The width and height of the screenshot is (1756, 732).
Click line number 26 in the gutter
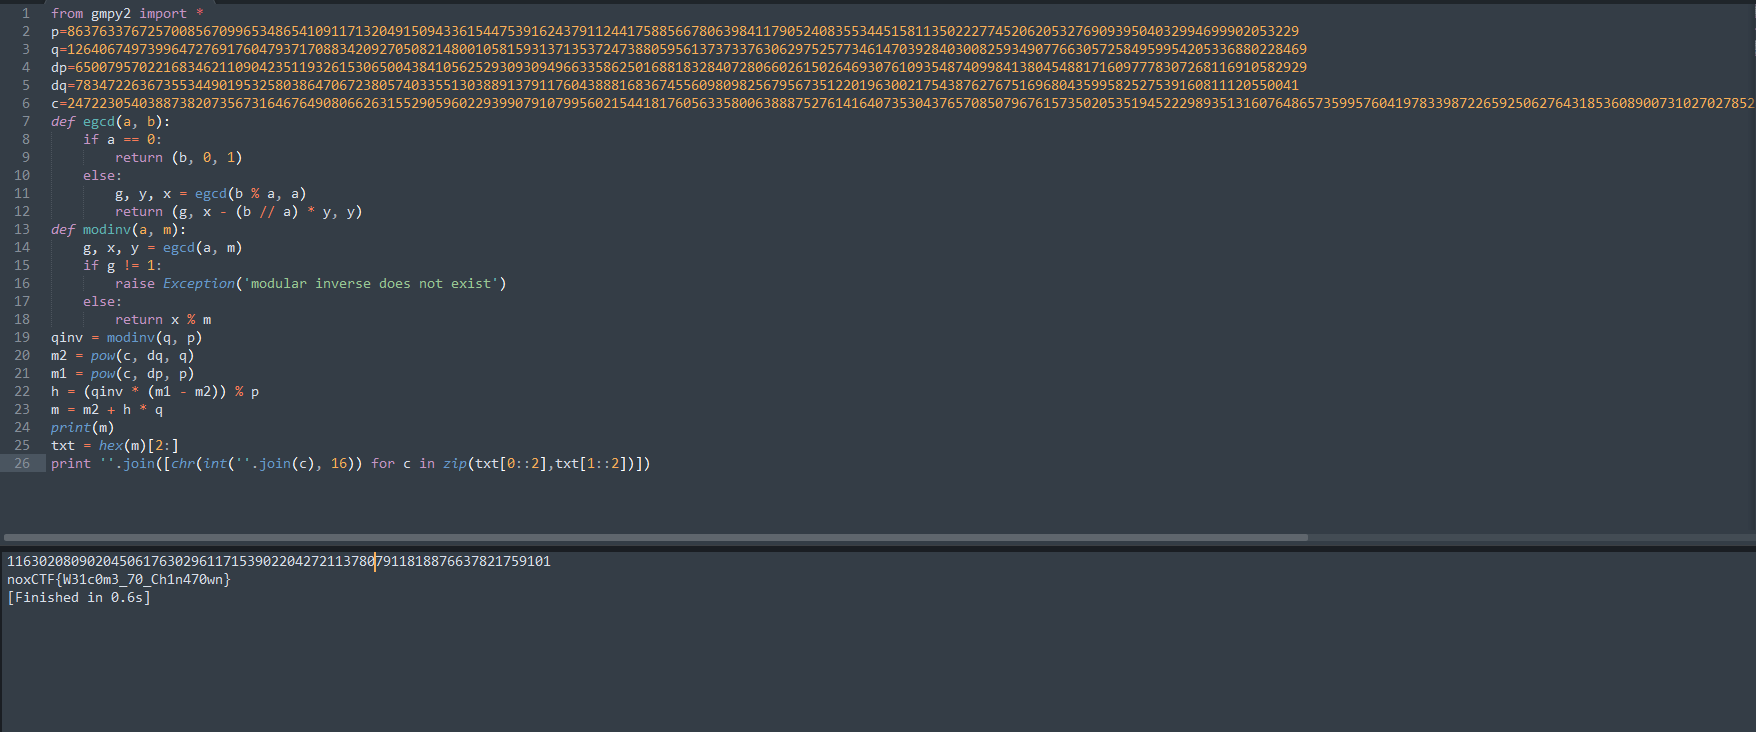pos(22,463)
